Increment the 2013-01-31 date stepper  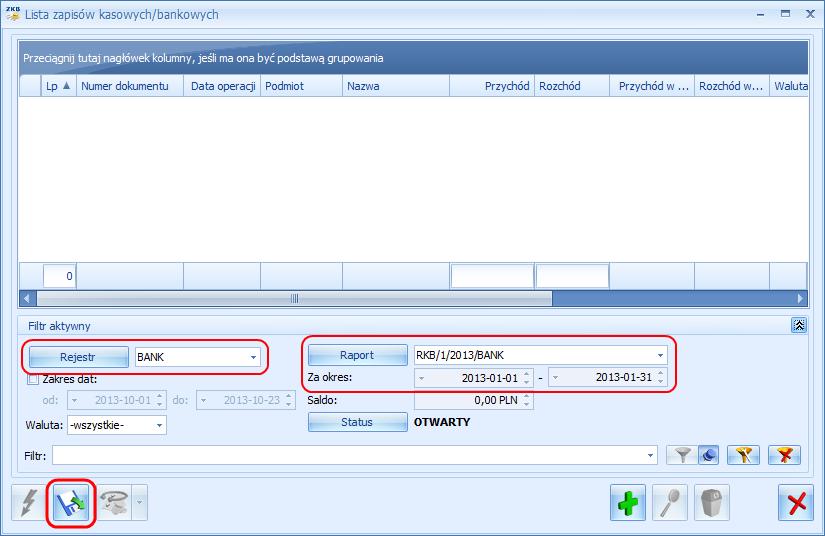click(x=661, y=373)
